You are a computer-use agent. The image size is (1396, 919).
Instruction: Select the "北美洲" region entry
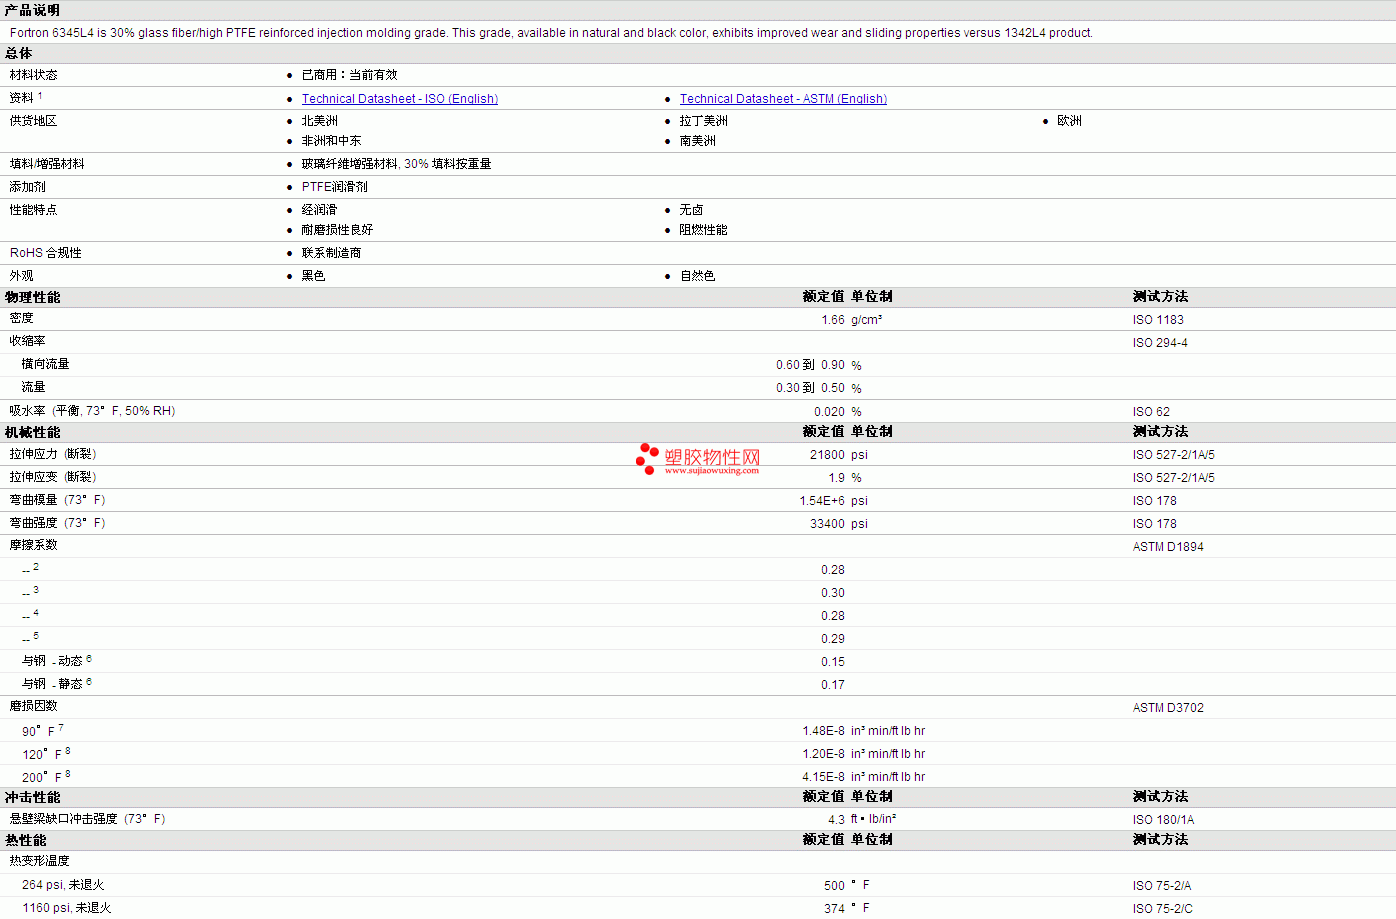coord(320,121)
